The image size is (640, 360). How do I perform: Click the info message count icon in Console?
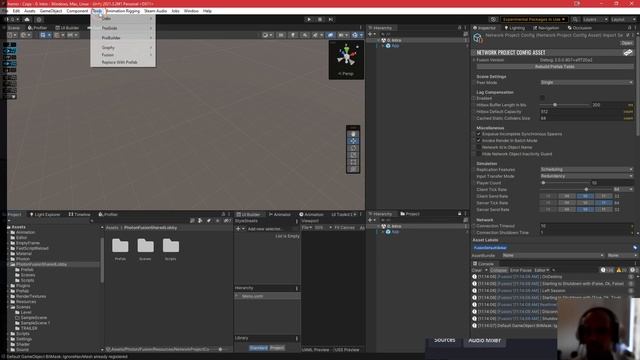pos(607,270)
